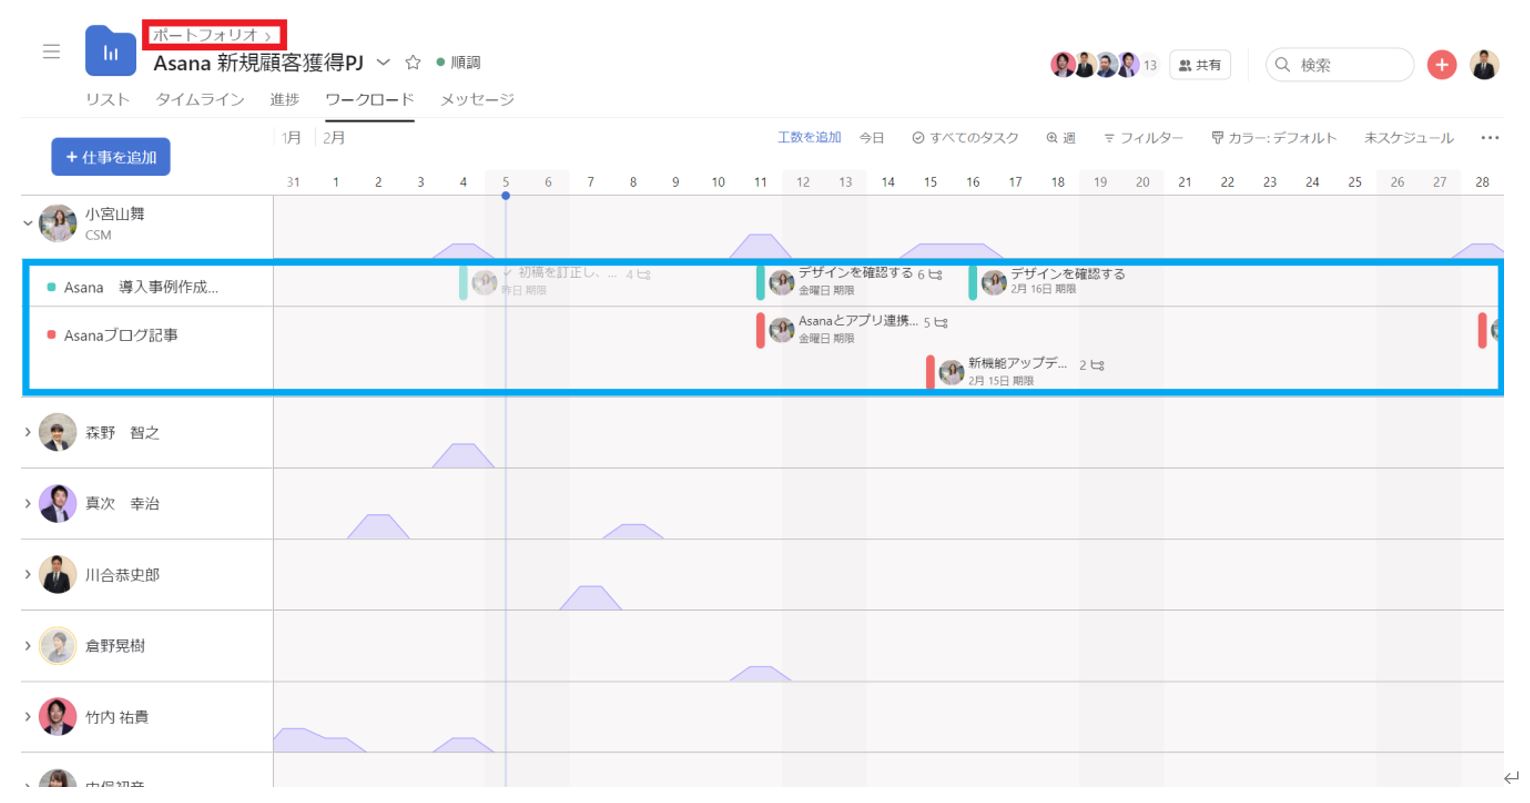1530x803 pixels.
Task: Click 倉野晃樹 avatar photo
Action: click(58, 646)
